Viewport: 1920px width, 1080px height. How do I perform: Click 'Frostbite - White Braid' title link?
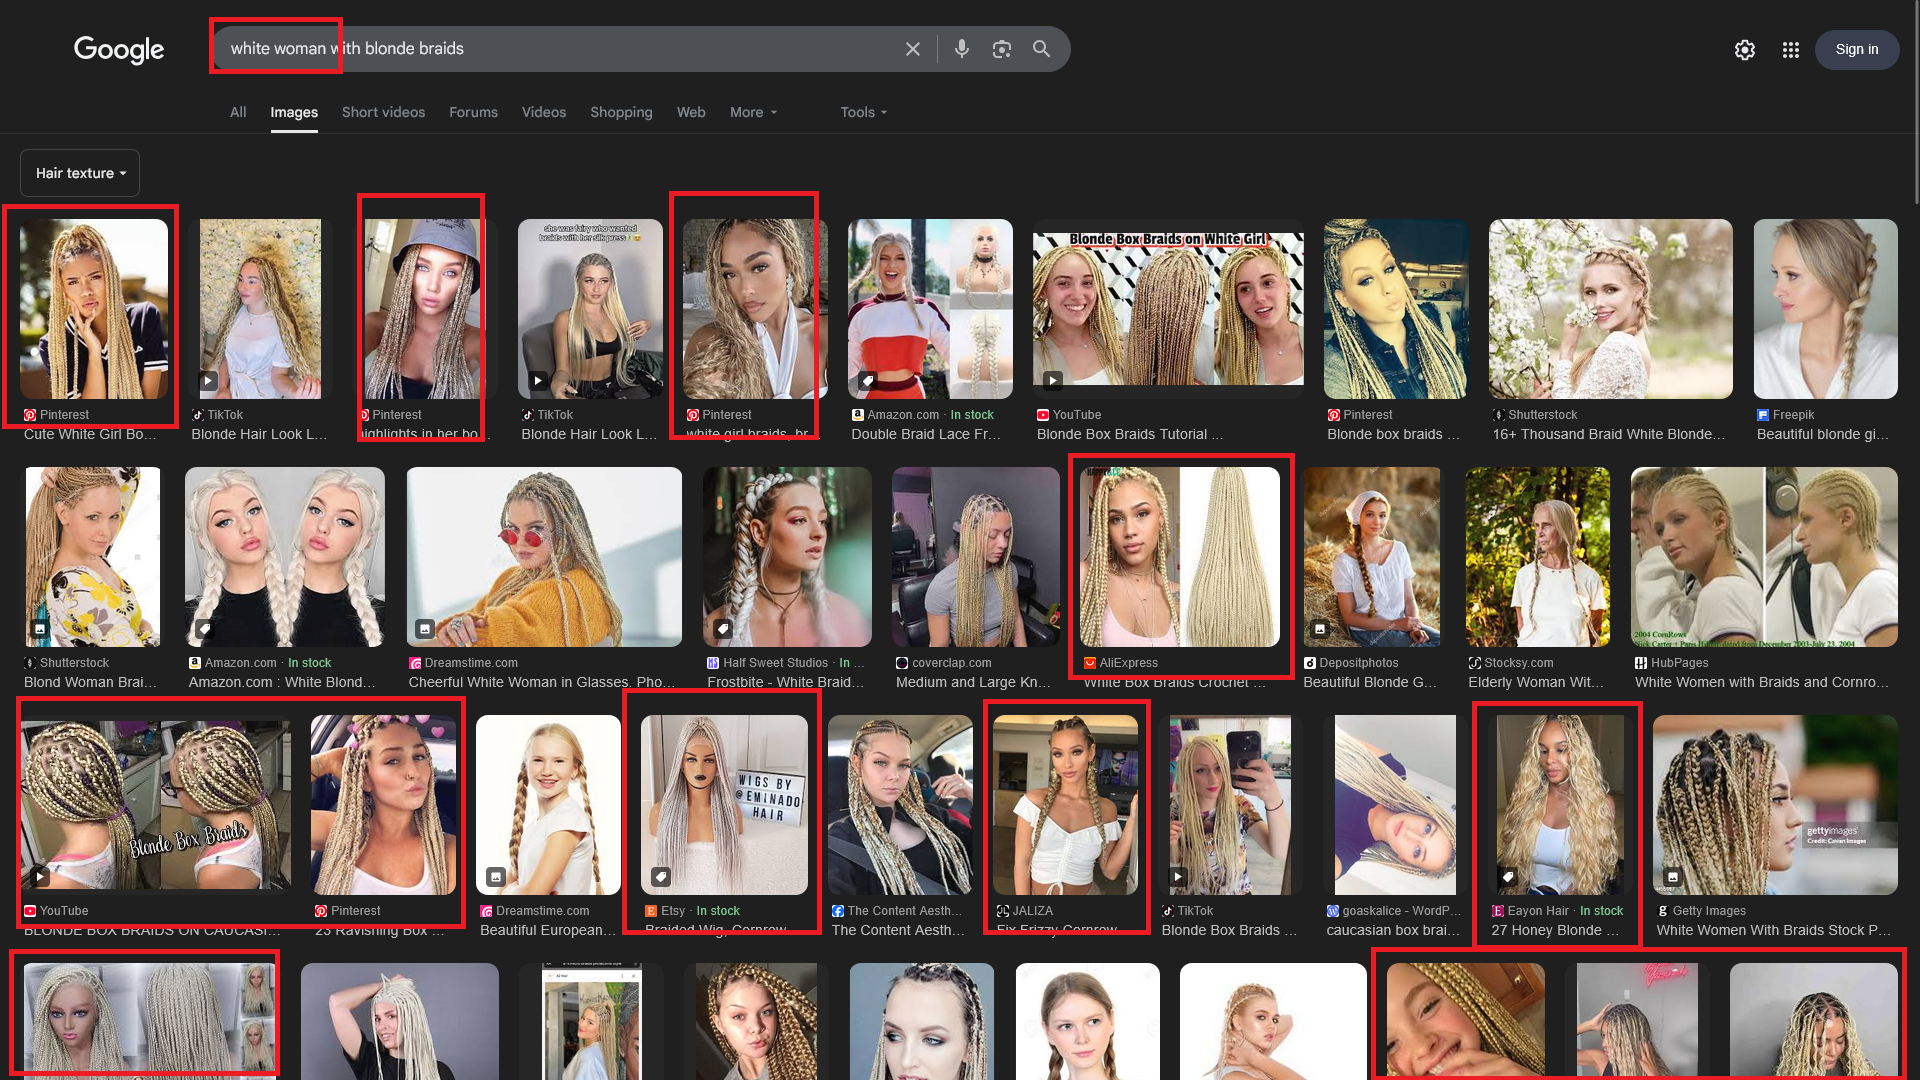pos(785,682)
